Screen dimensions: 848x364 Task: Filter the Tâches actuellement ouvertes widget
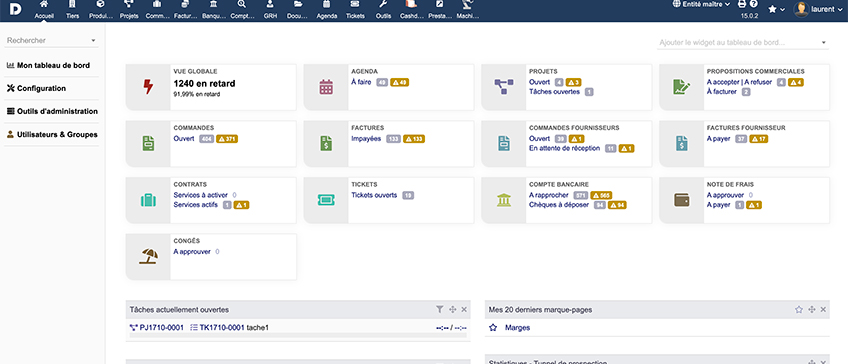click(x=440, y=309)
